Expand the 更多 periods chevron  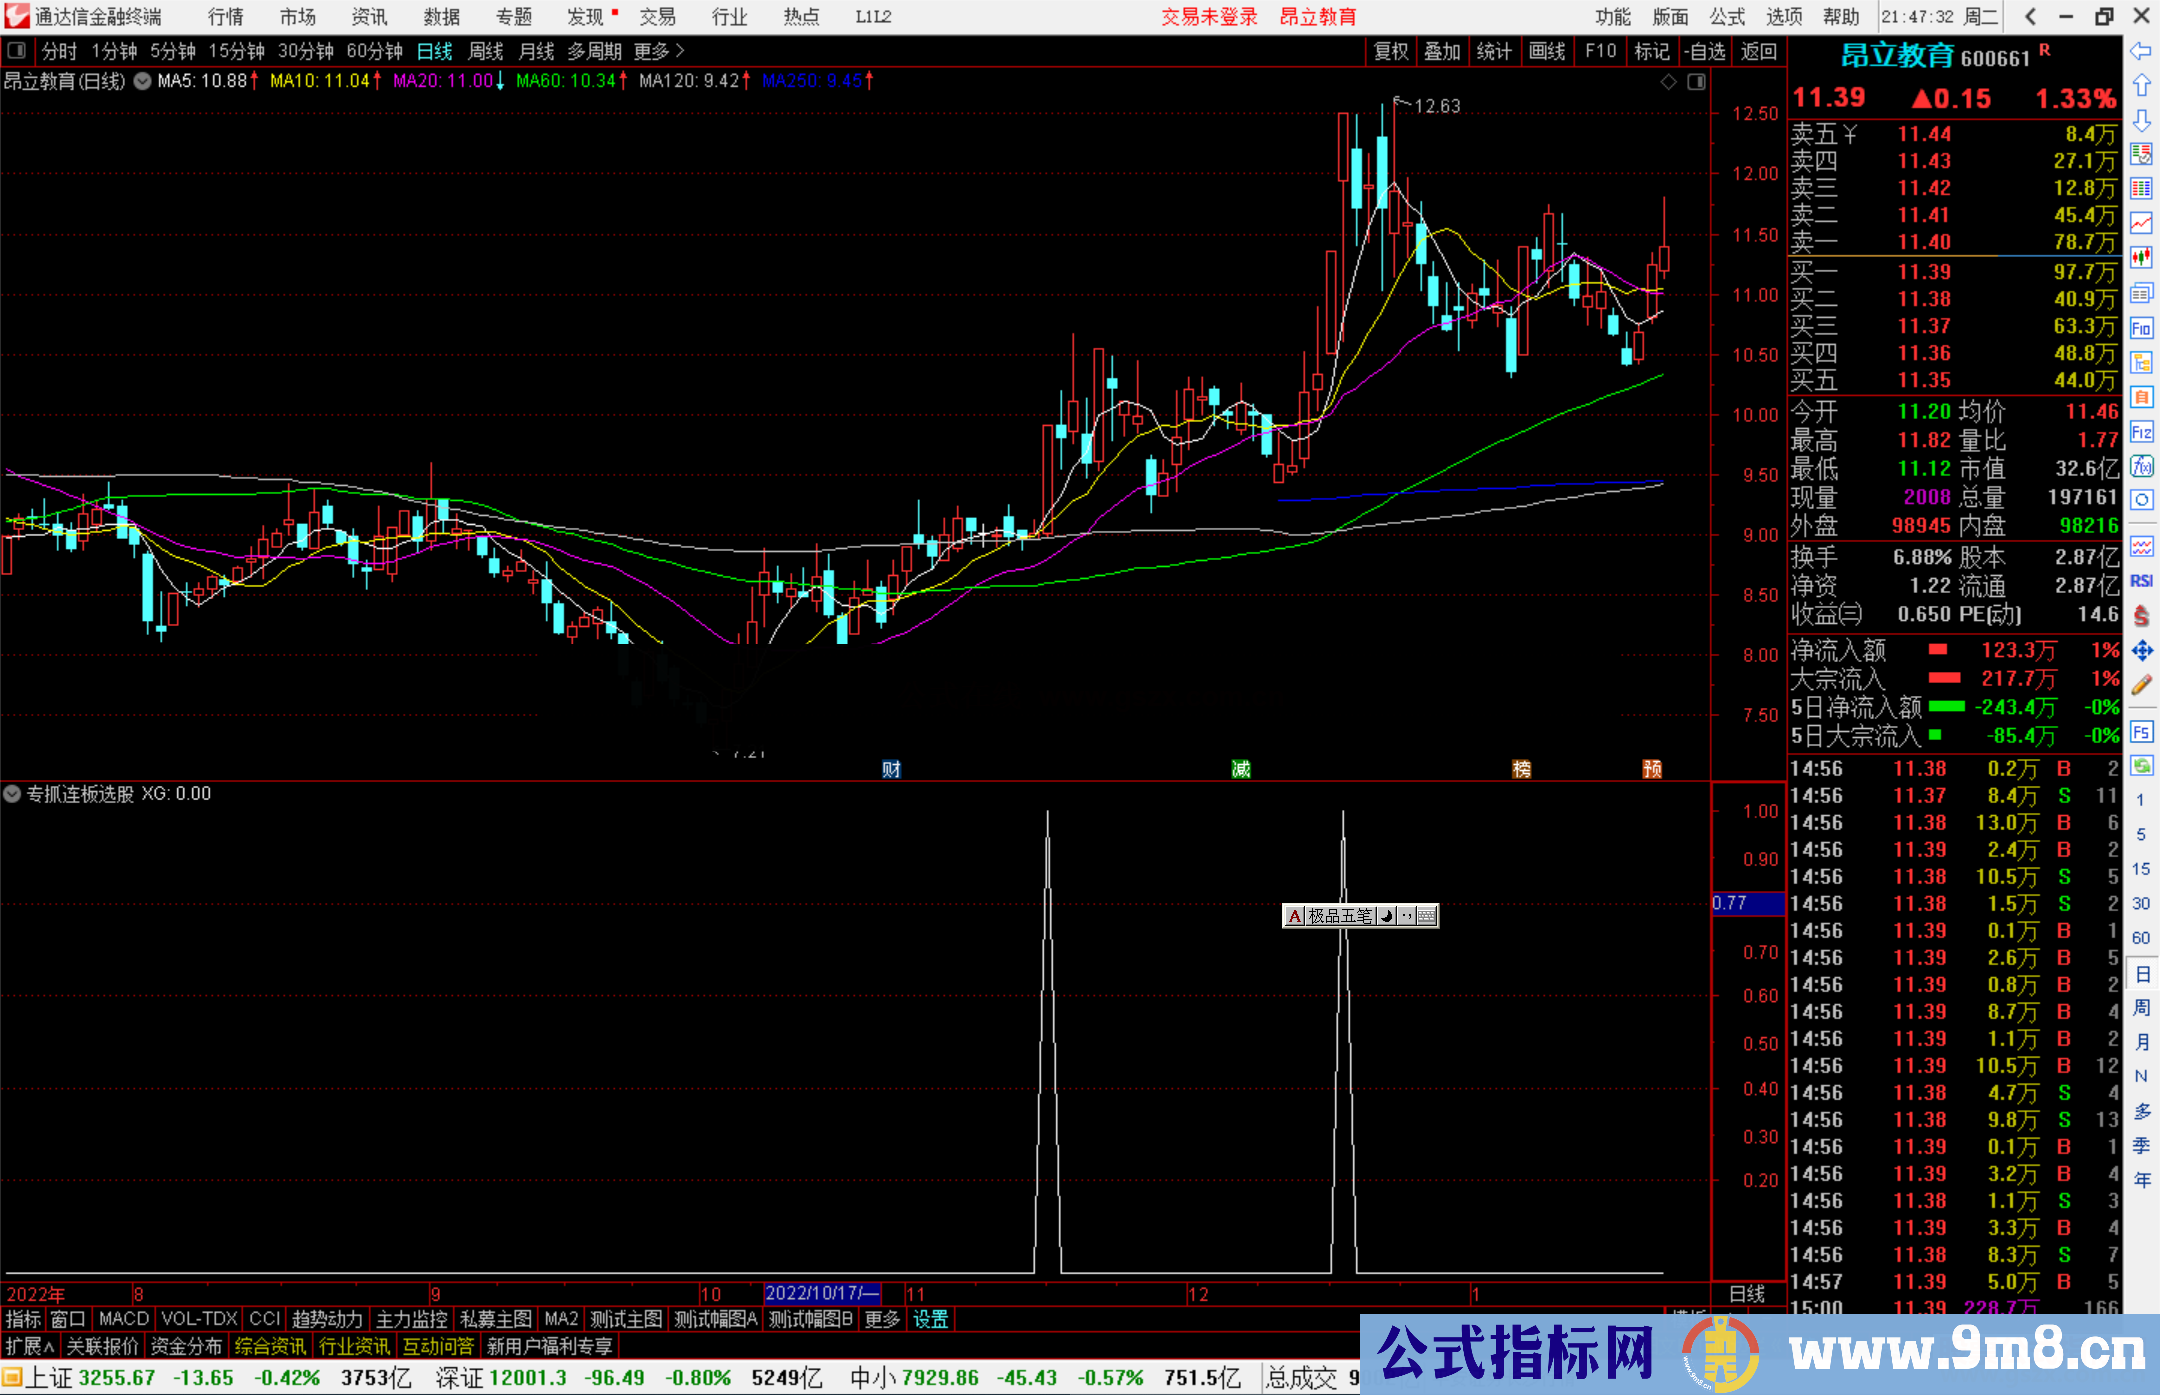[680, 50]
